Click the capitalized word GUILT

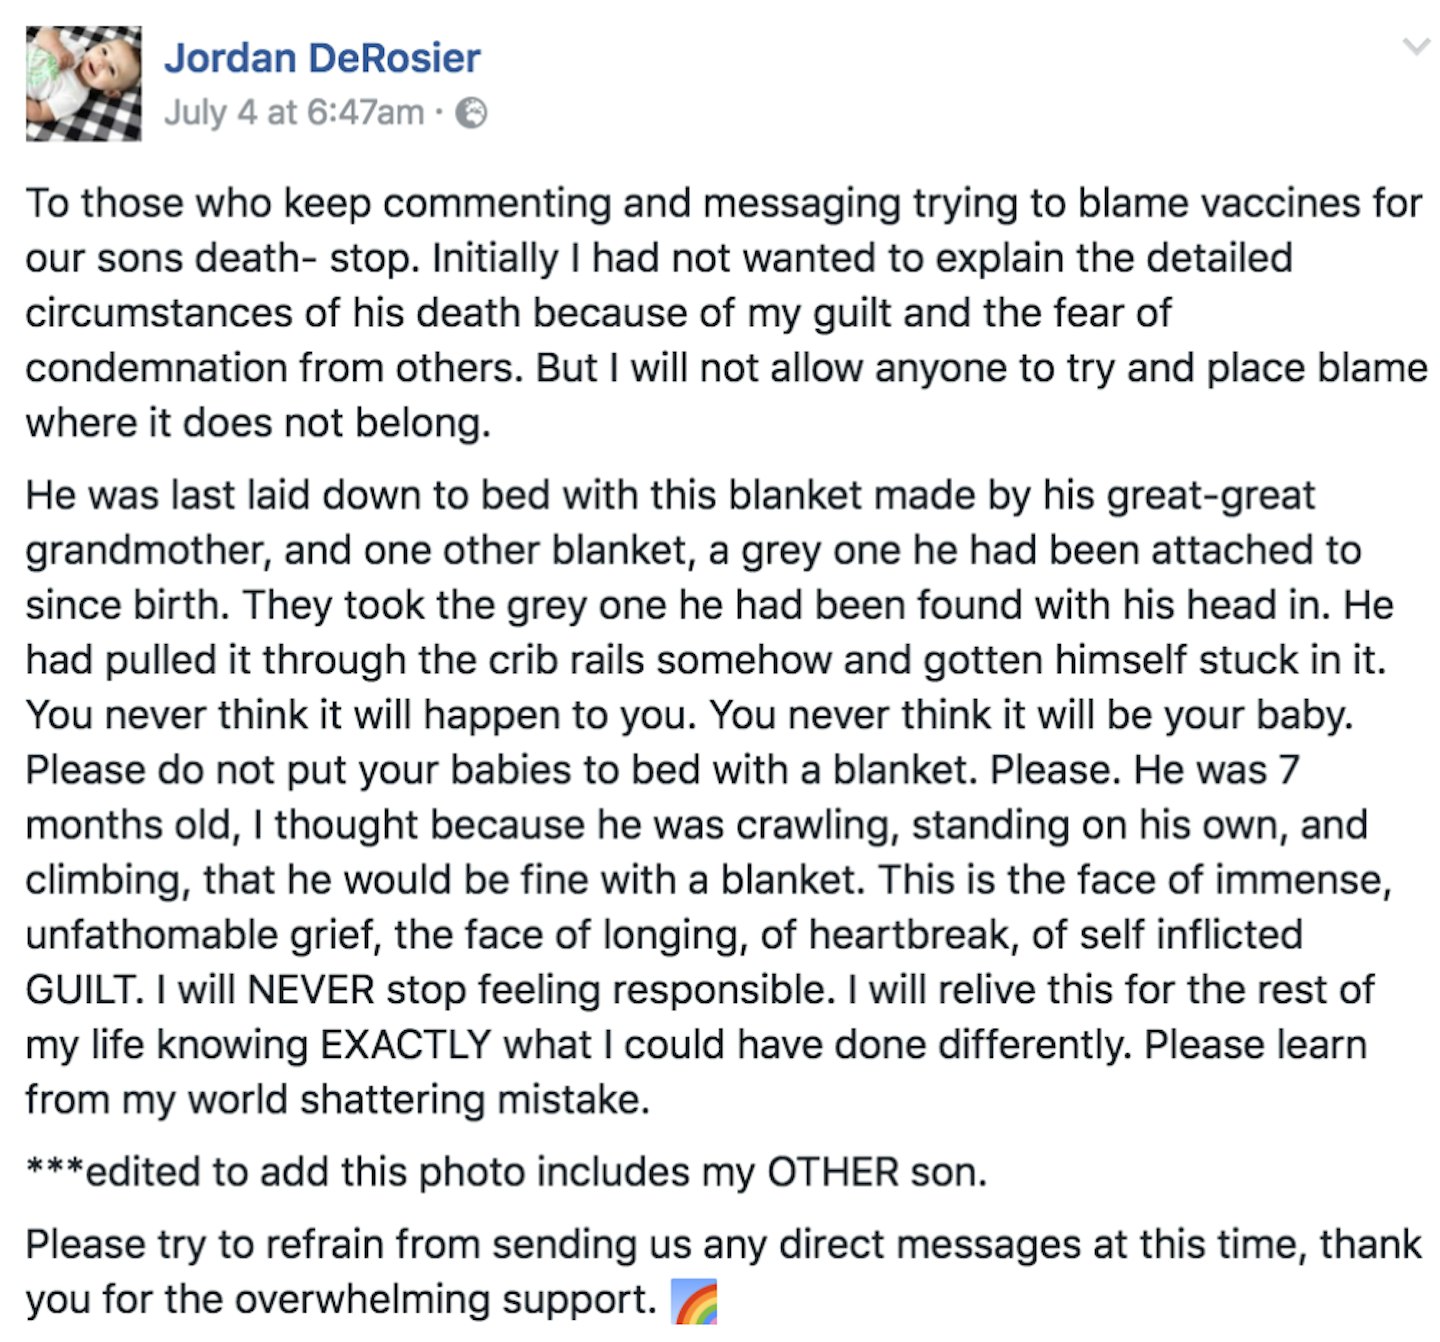[85, 990]
